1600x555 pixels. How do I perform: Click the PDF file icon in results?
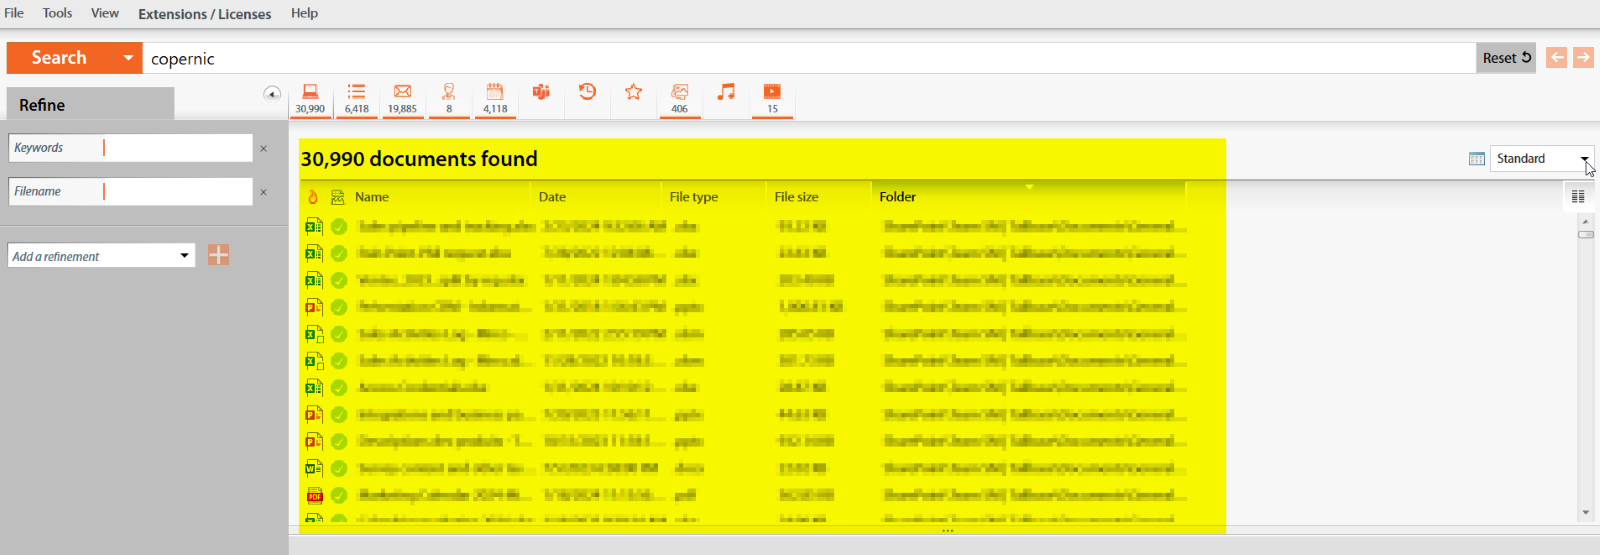pyautogui.click(x=314, y=495)
